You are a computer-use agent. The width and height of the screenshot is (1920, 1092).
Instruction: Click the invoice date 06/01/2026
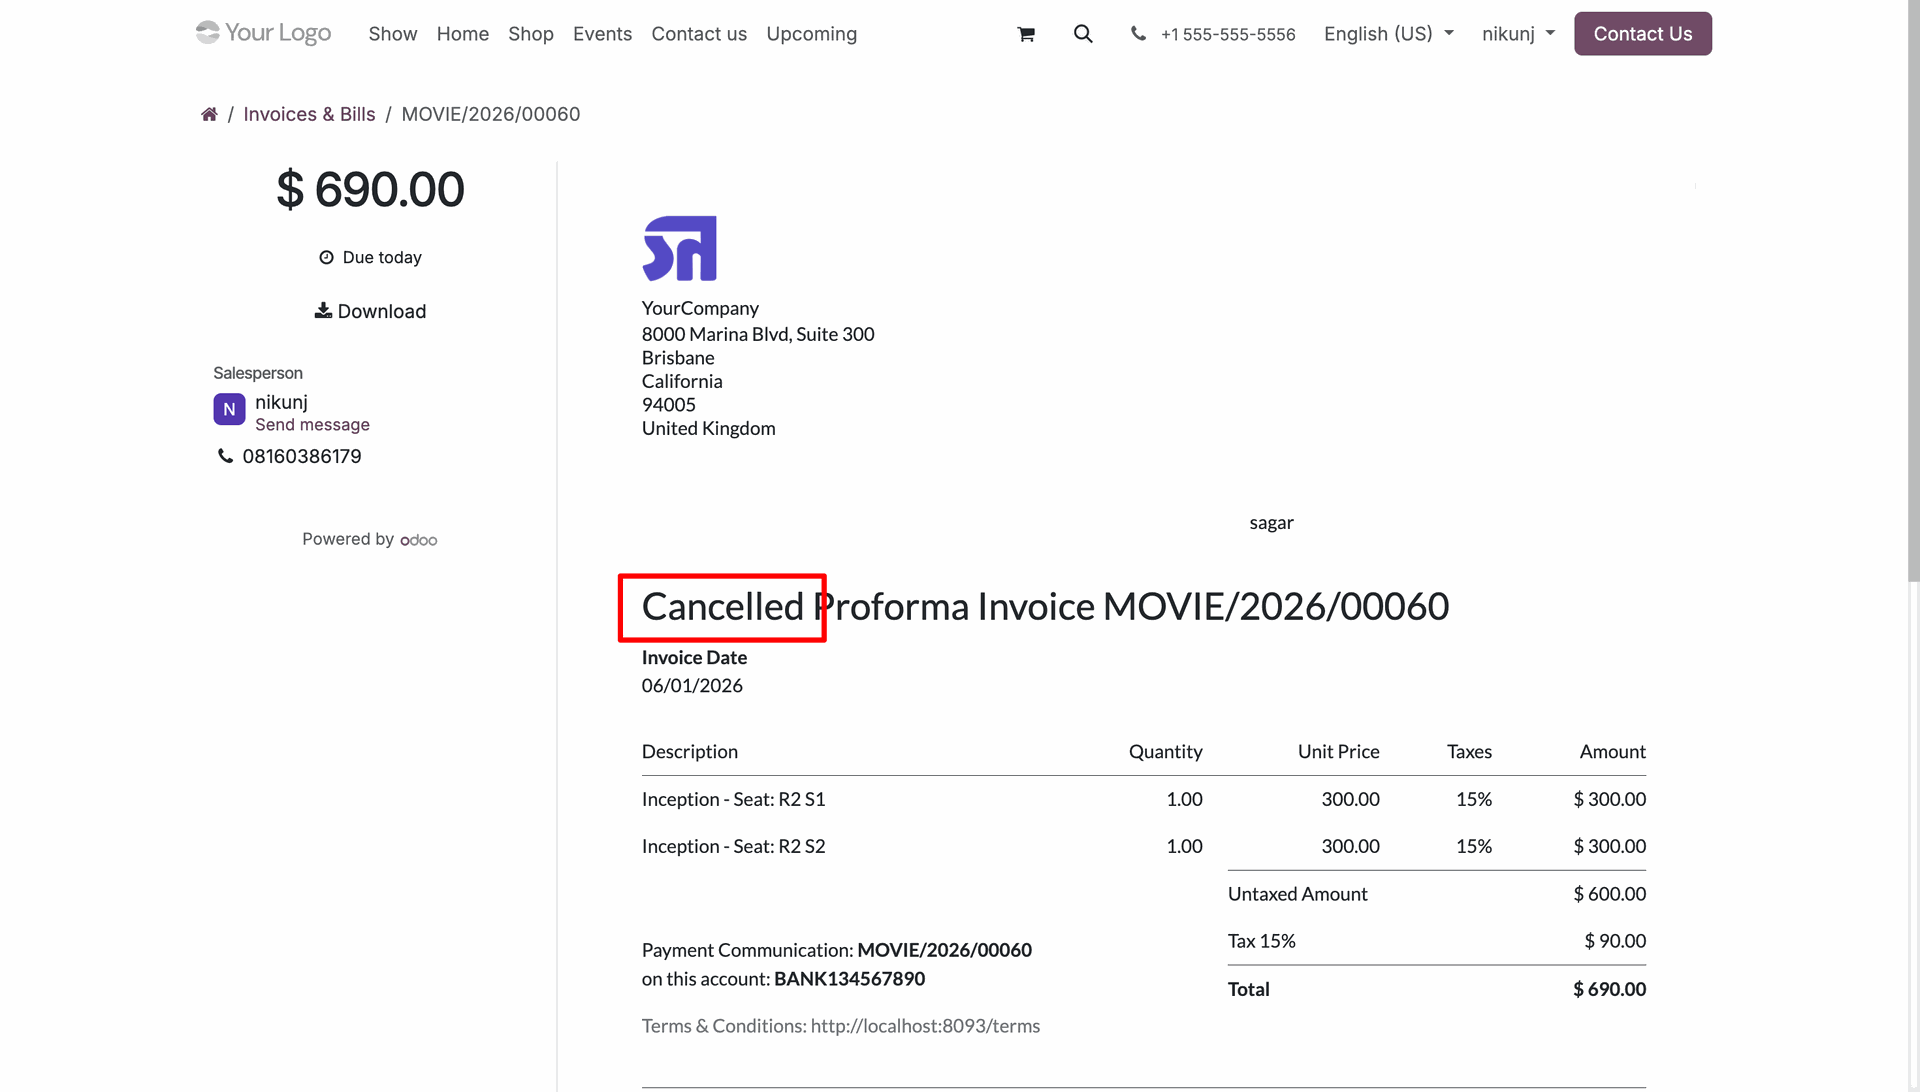pos(692,686)
